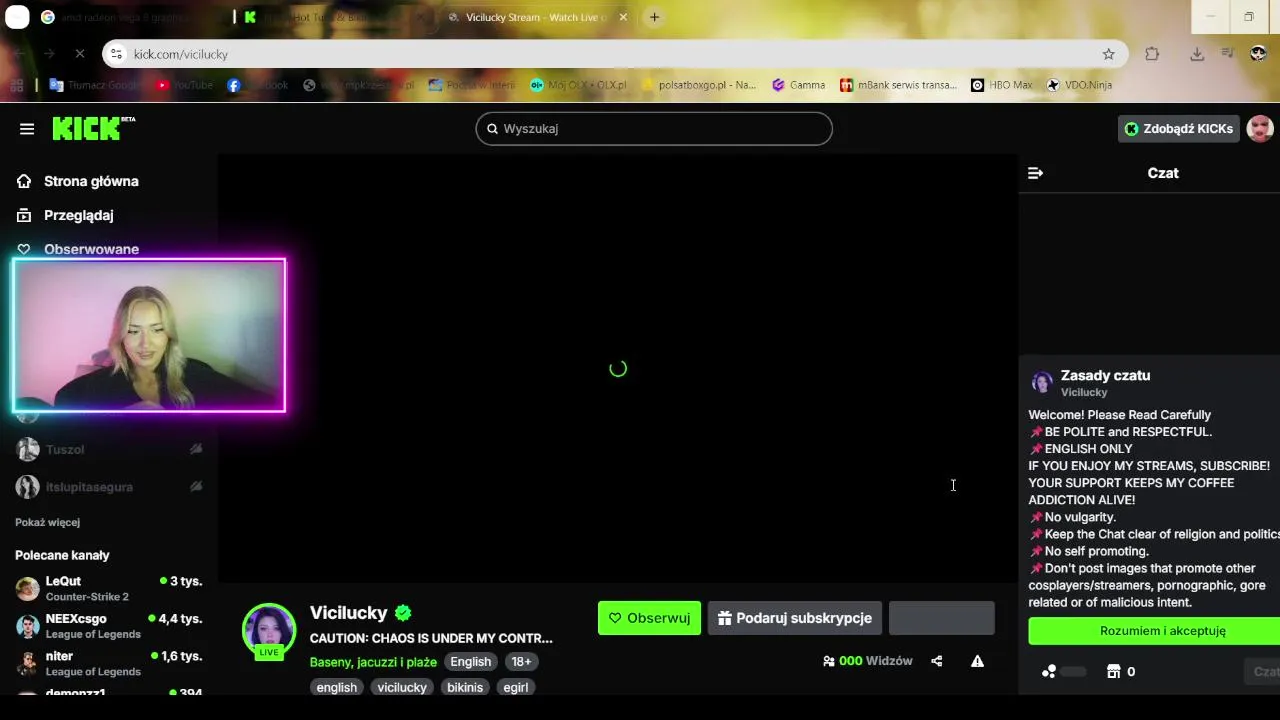Report the stream via the warning triangle icon
Viewport: 1280px width, 720px height.
pos(977,661)
